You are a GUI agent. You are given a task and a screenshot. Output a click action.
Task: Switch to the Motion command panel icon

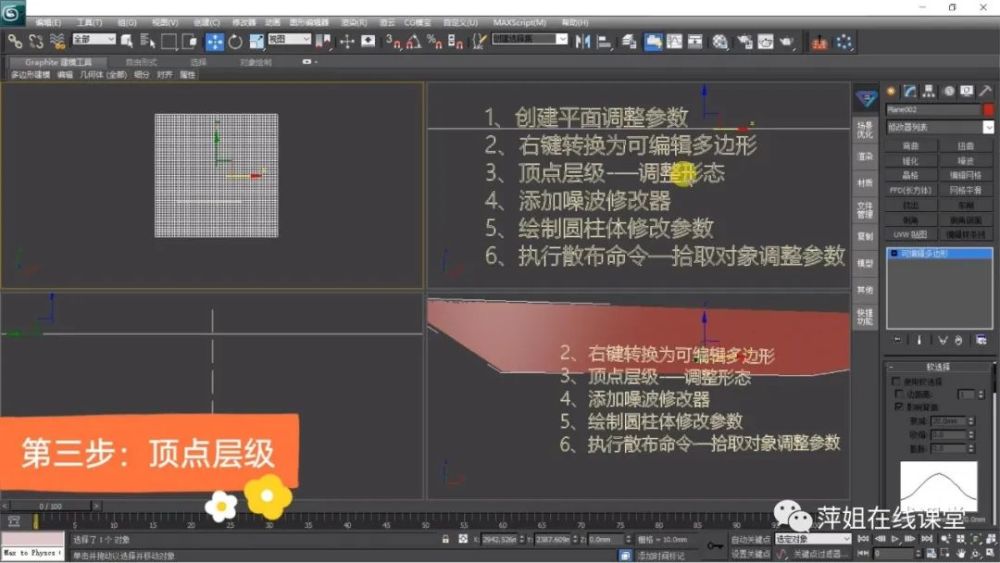point(948,91)
